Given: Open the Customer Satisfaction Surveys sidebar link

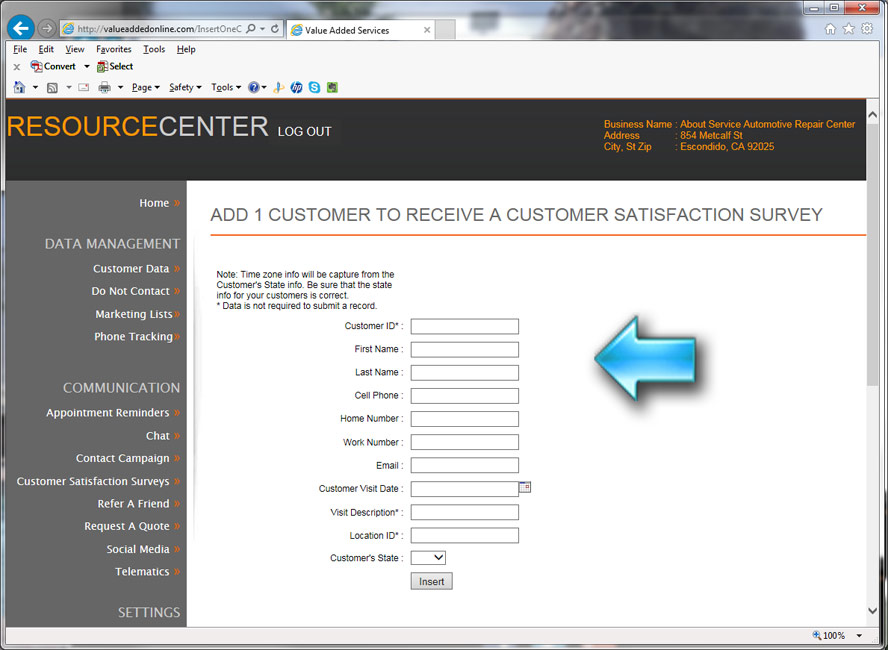Looking at the screenshot, I should pyautogui.click(x=93, y=481).
